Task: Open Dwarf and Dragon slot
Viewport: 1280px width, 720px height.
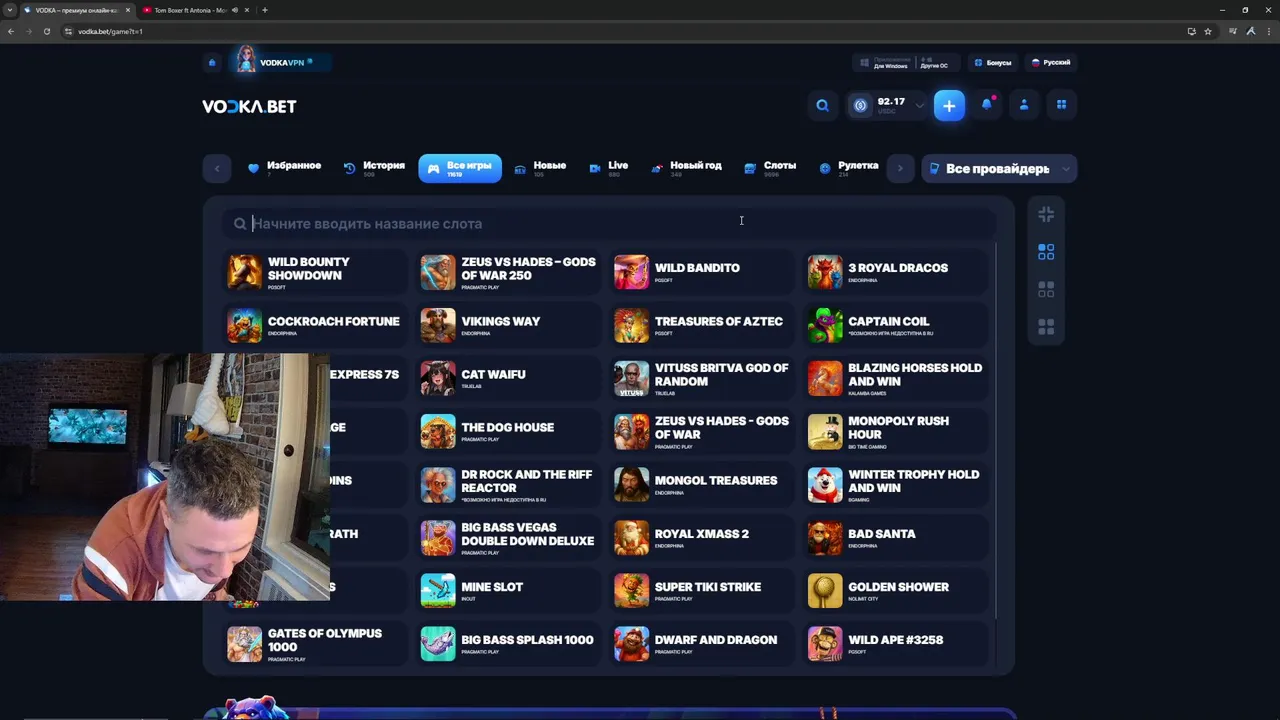Action: click(701, 644)
